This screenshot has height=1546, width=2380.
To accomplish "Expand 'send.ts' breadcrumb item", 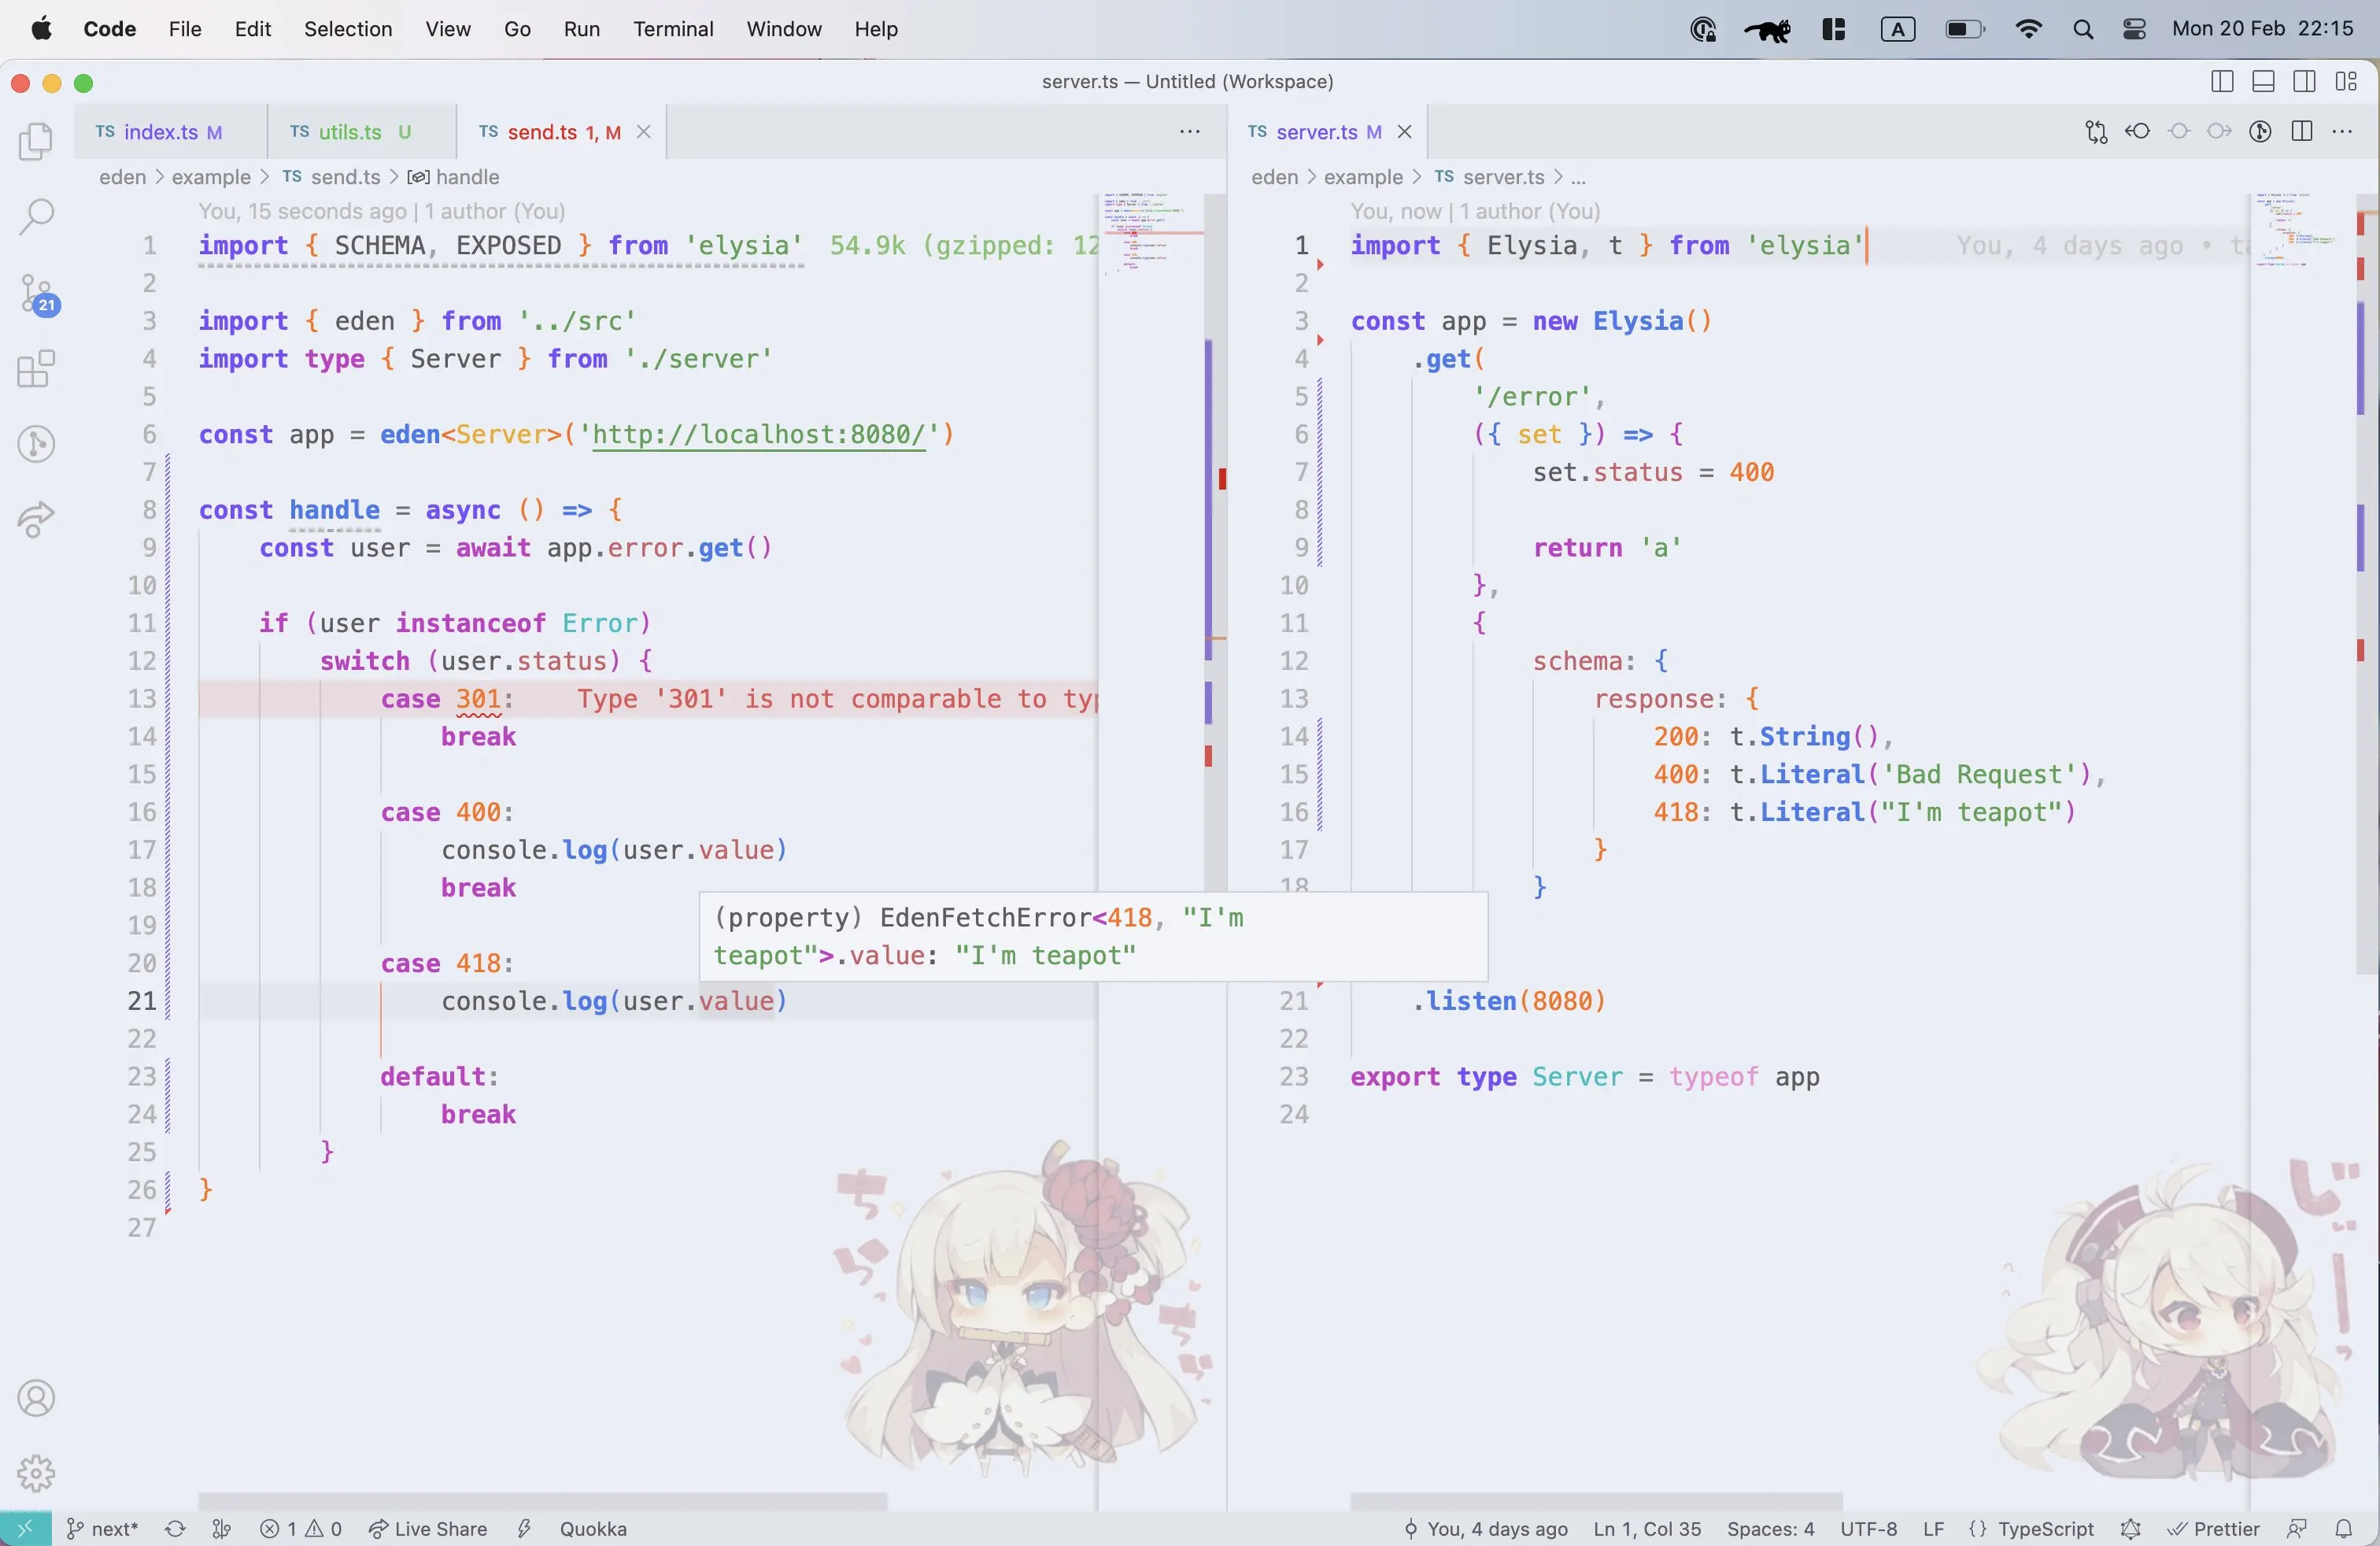I will click(x=332, y=177).
